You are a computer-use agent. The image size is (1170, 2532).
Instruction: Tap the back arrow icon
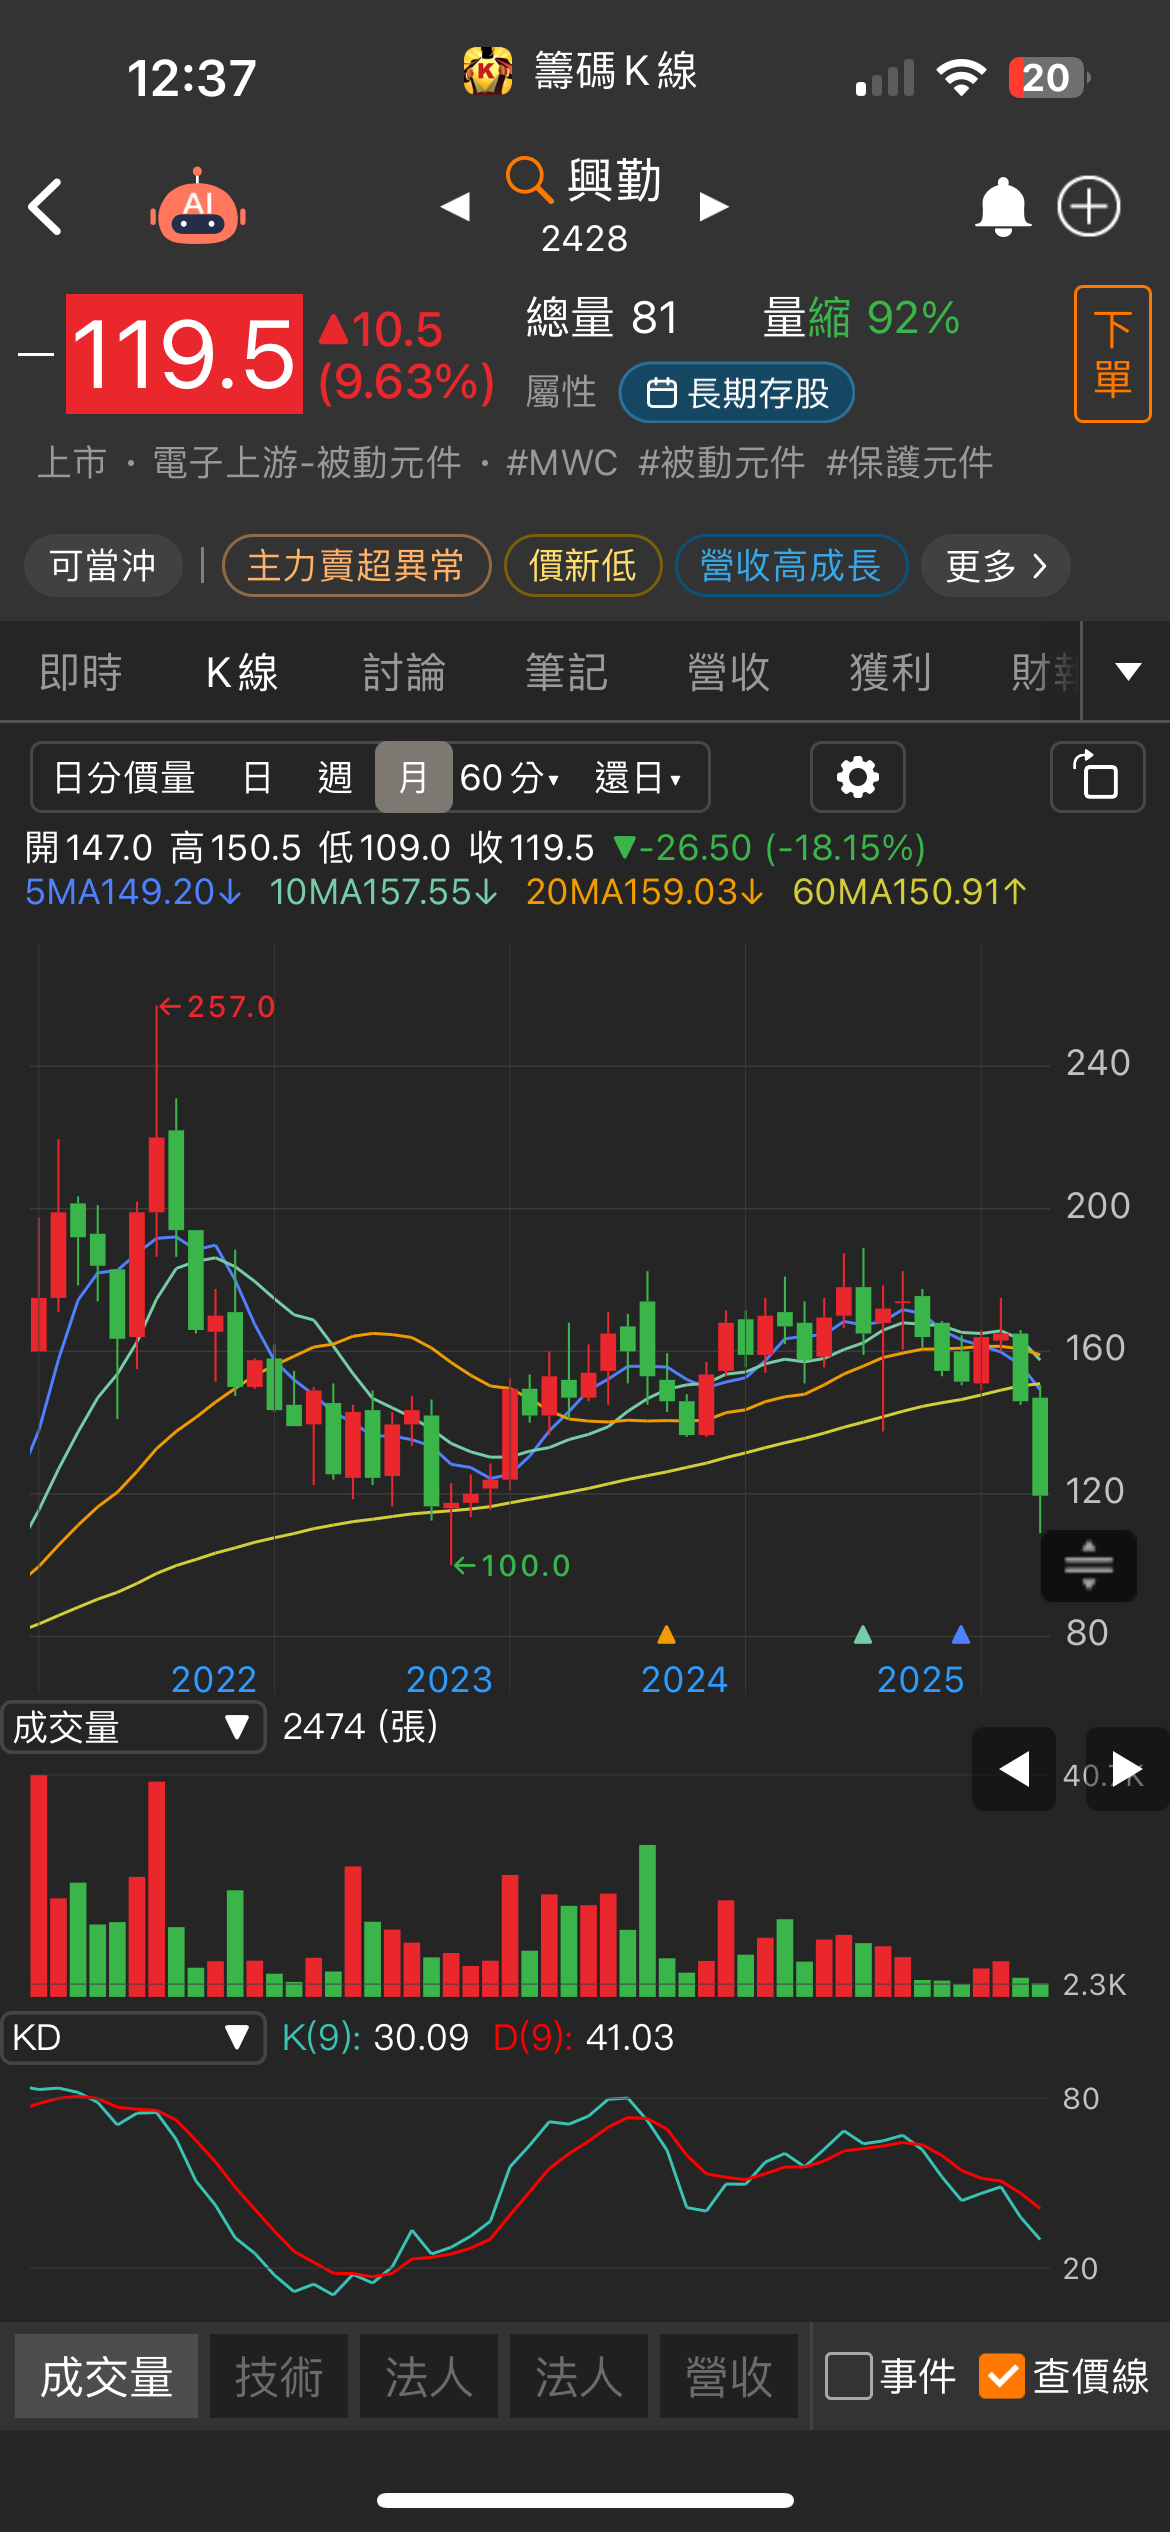[x=46, y=207]
